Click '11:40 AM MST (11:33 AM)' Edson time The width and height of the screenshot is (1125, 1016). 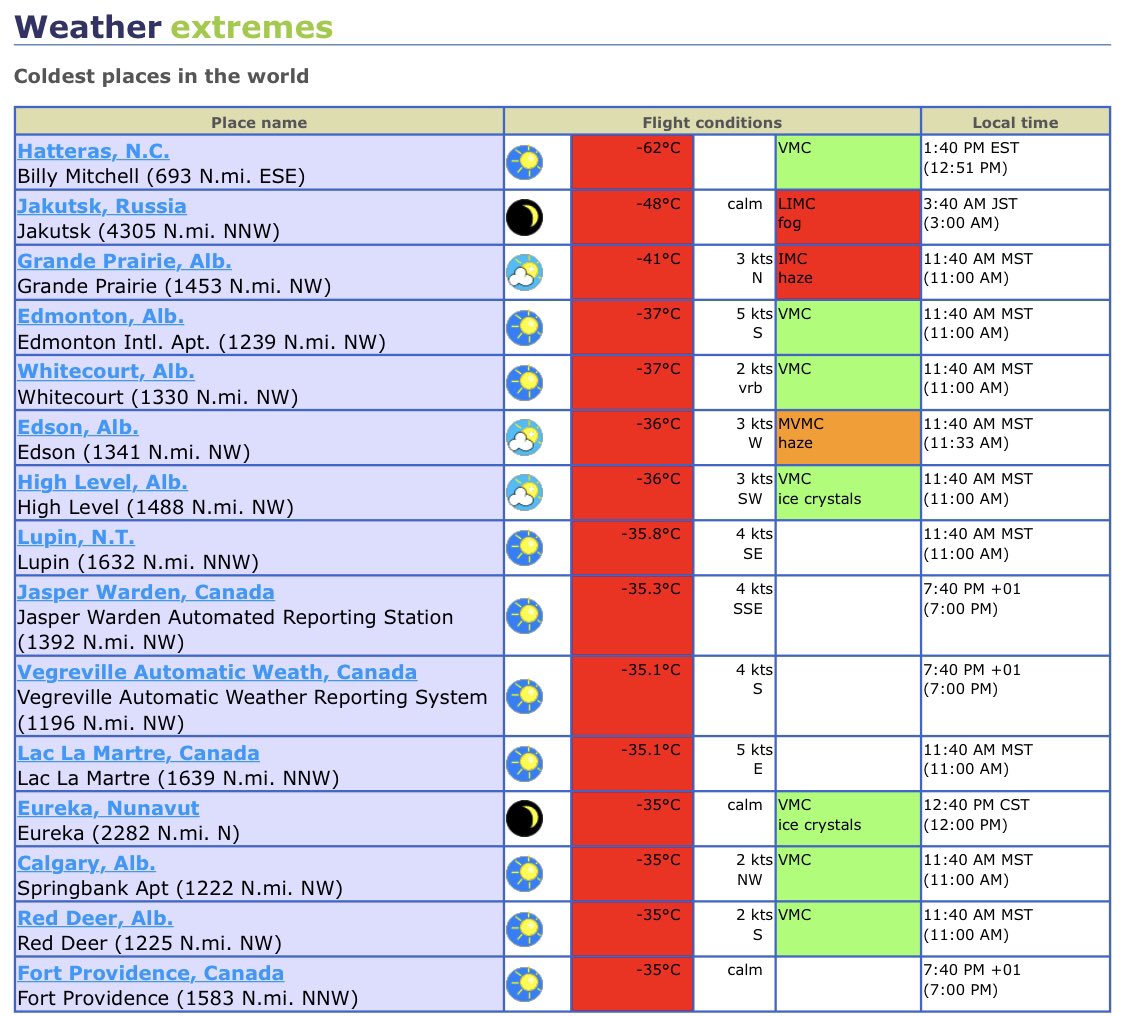point(979,433)
